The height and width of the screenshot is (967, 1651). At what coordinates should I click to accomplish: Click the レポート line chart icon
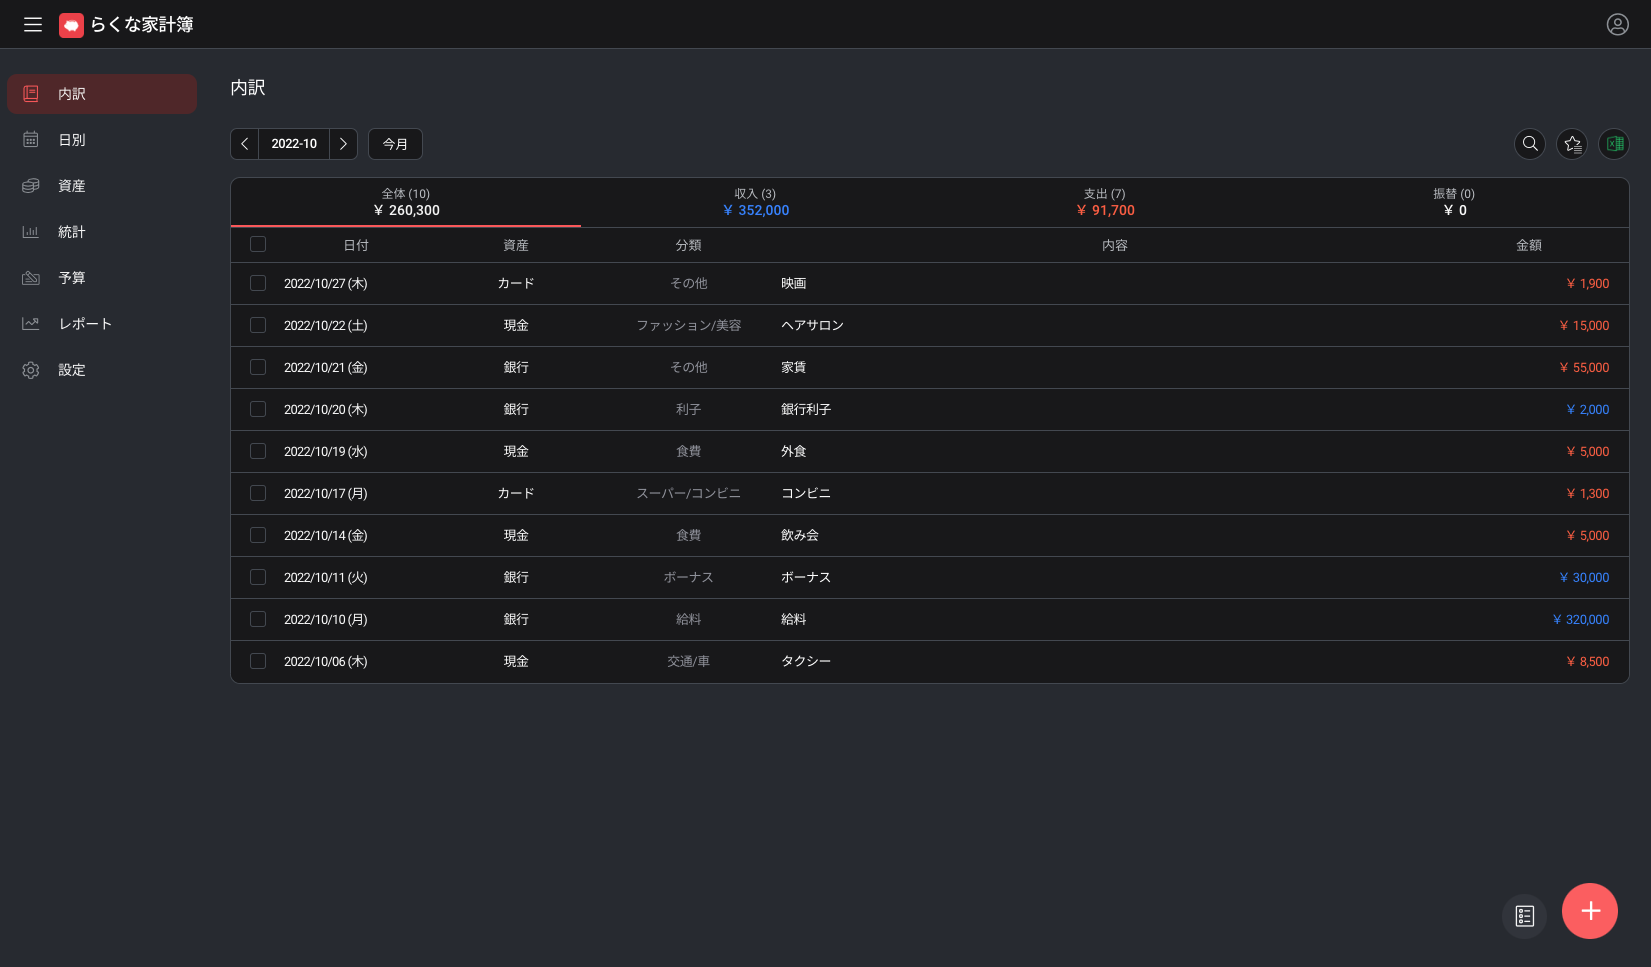click(x=31, y=323)
